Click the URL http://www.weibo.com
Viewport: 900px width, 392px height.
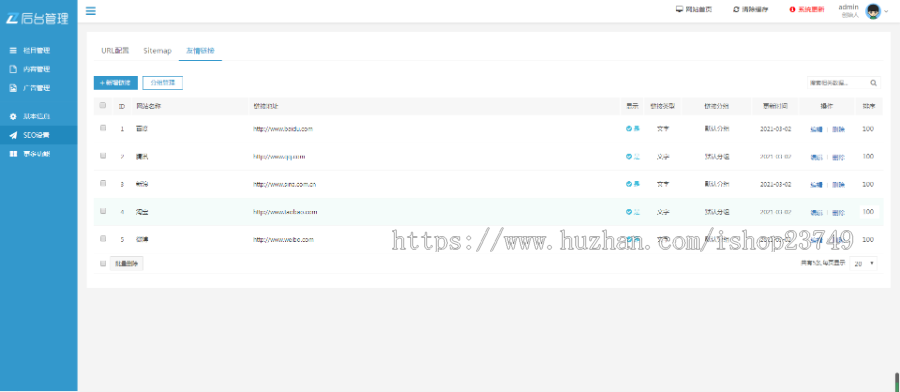(x=284, y=239)
